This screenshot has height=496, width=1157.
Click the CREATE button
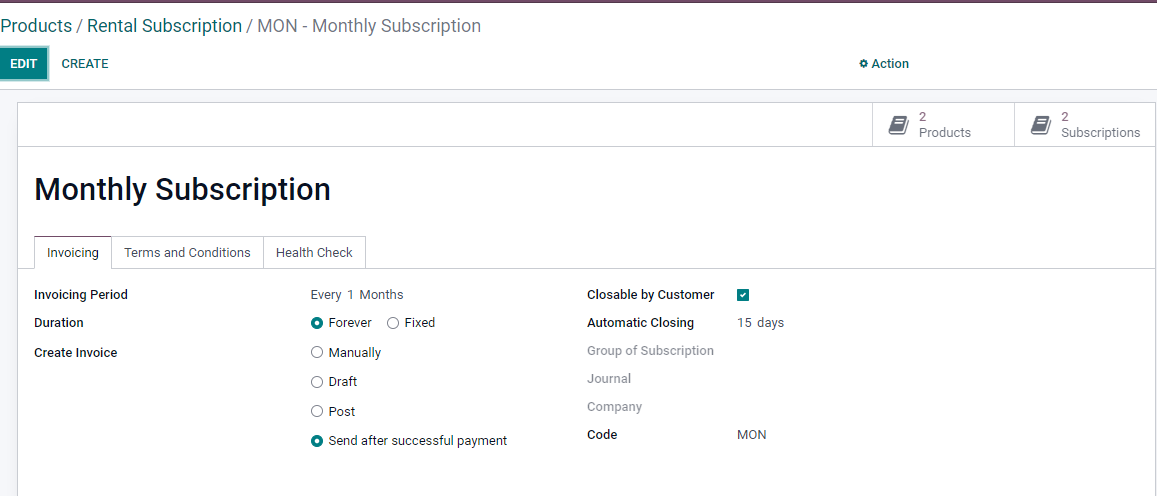click(85, 63)
